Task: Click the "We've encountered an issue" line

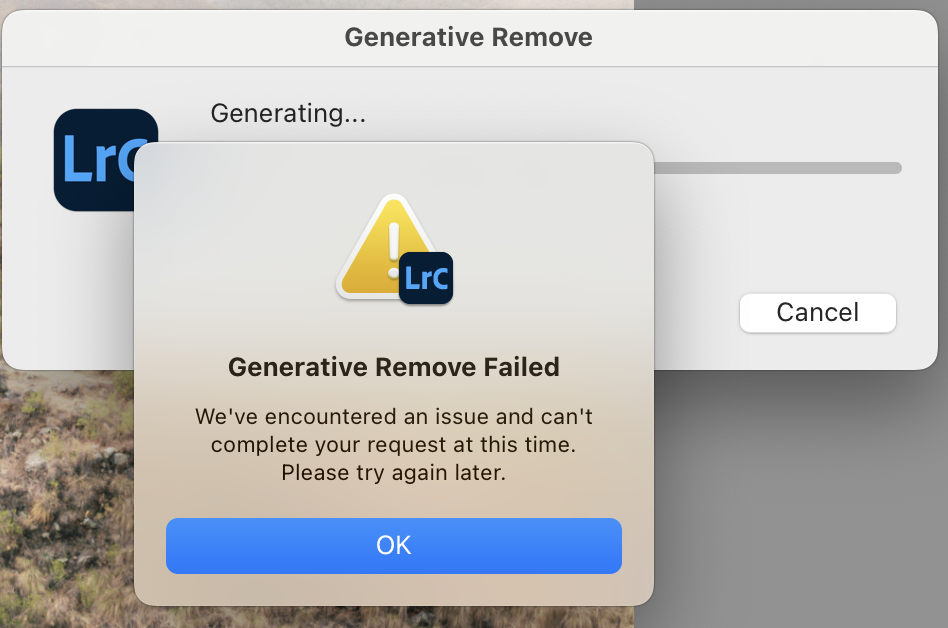Action: [394, 415]
